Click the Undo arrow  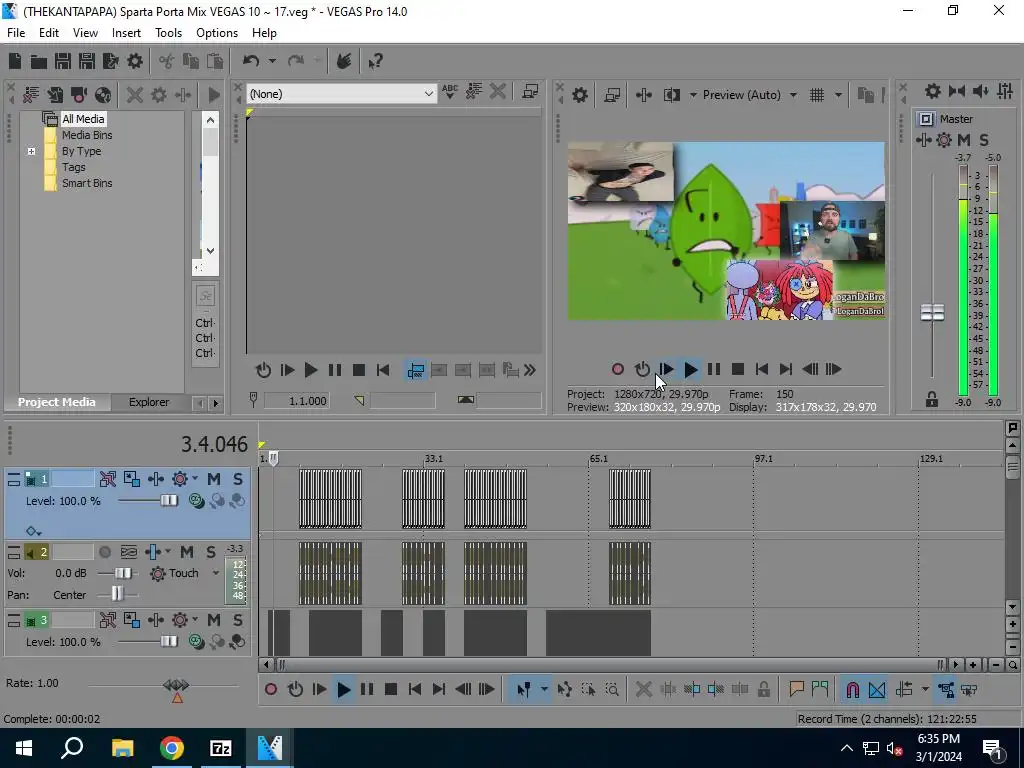coord(251,61)
